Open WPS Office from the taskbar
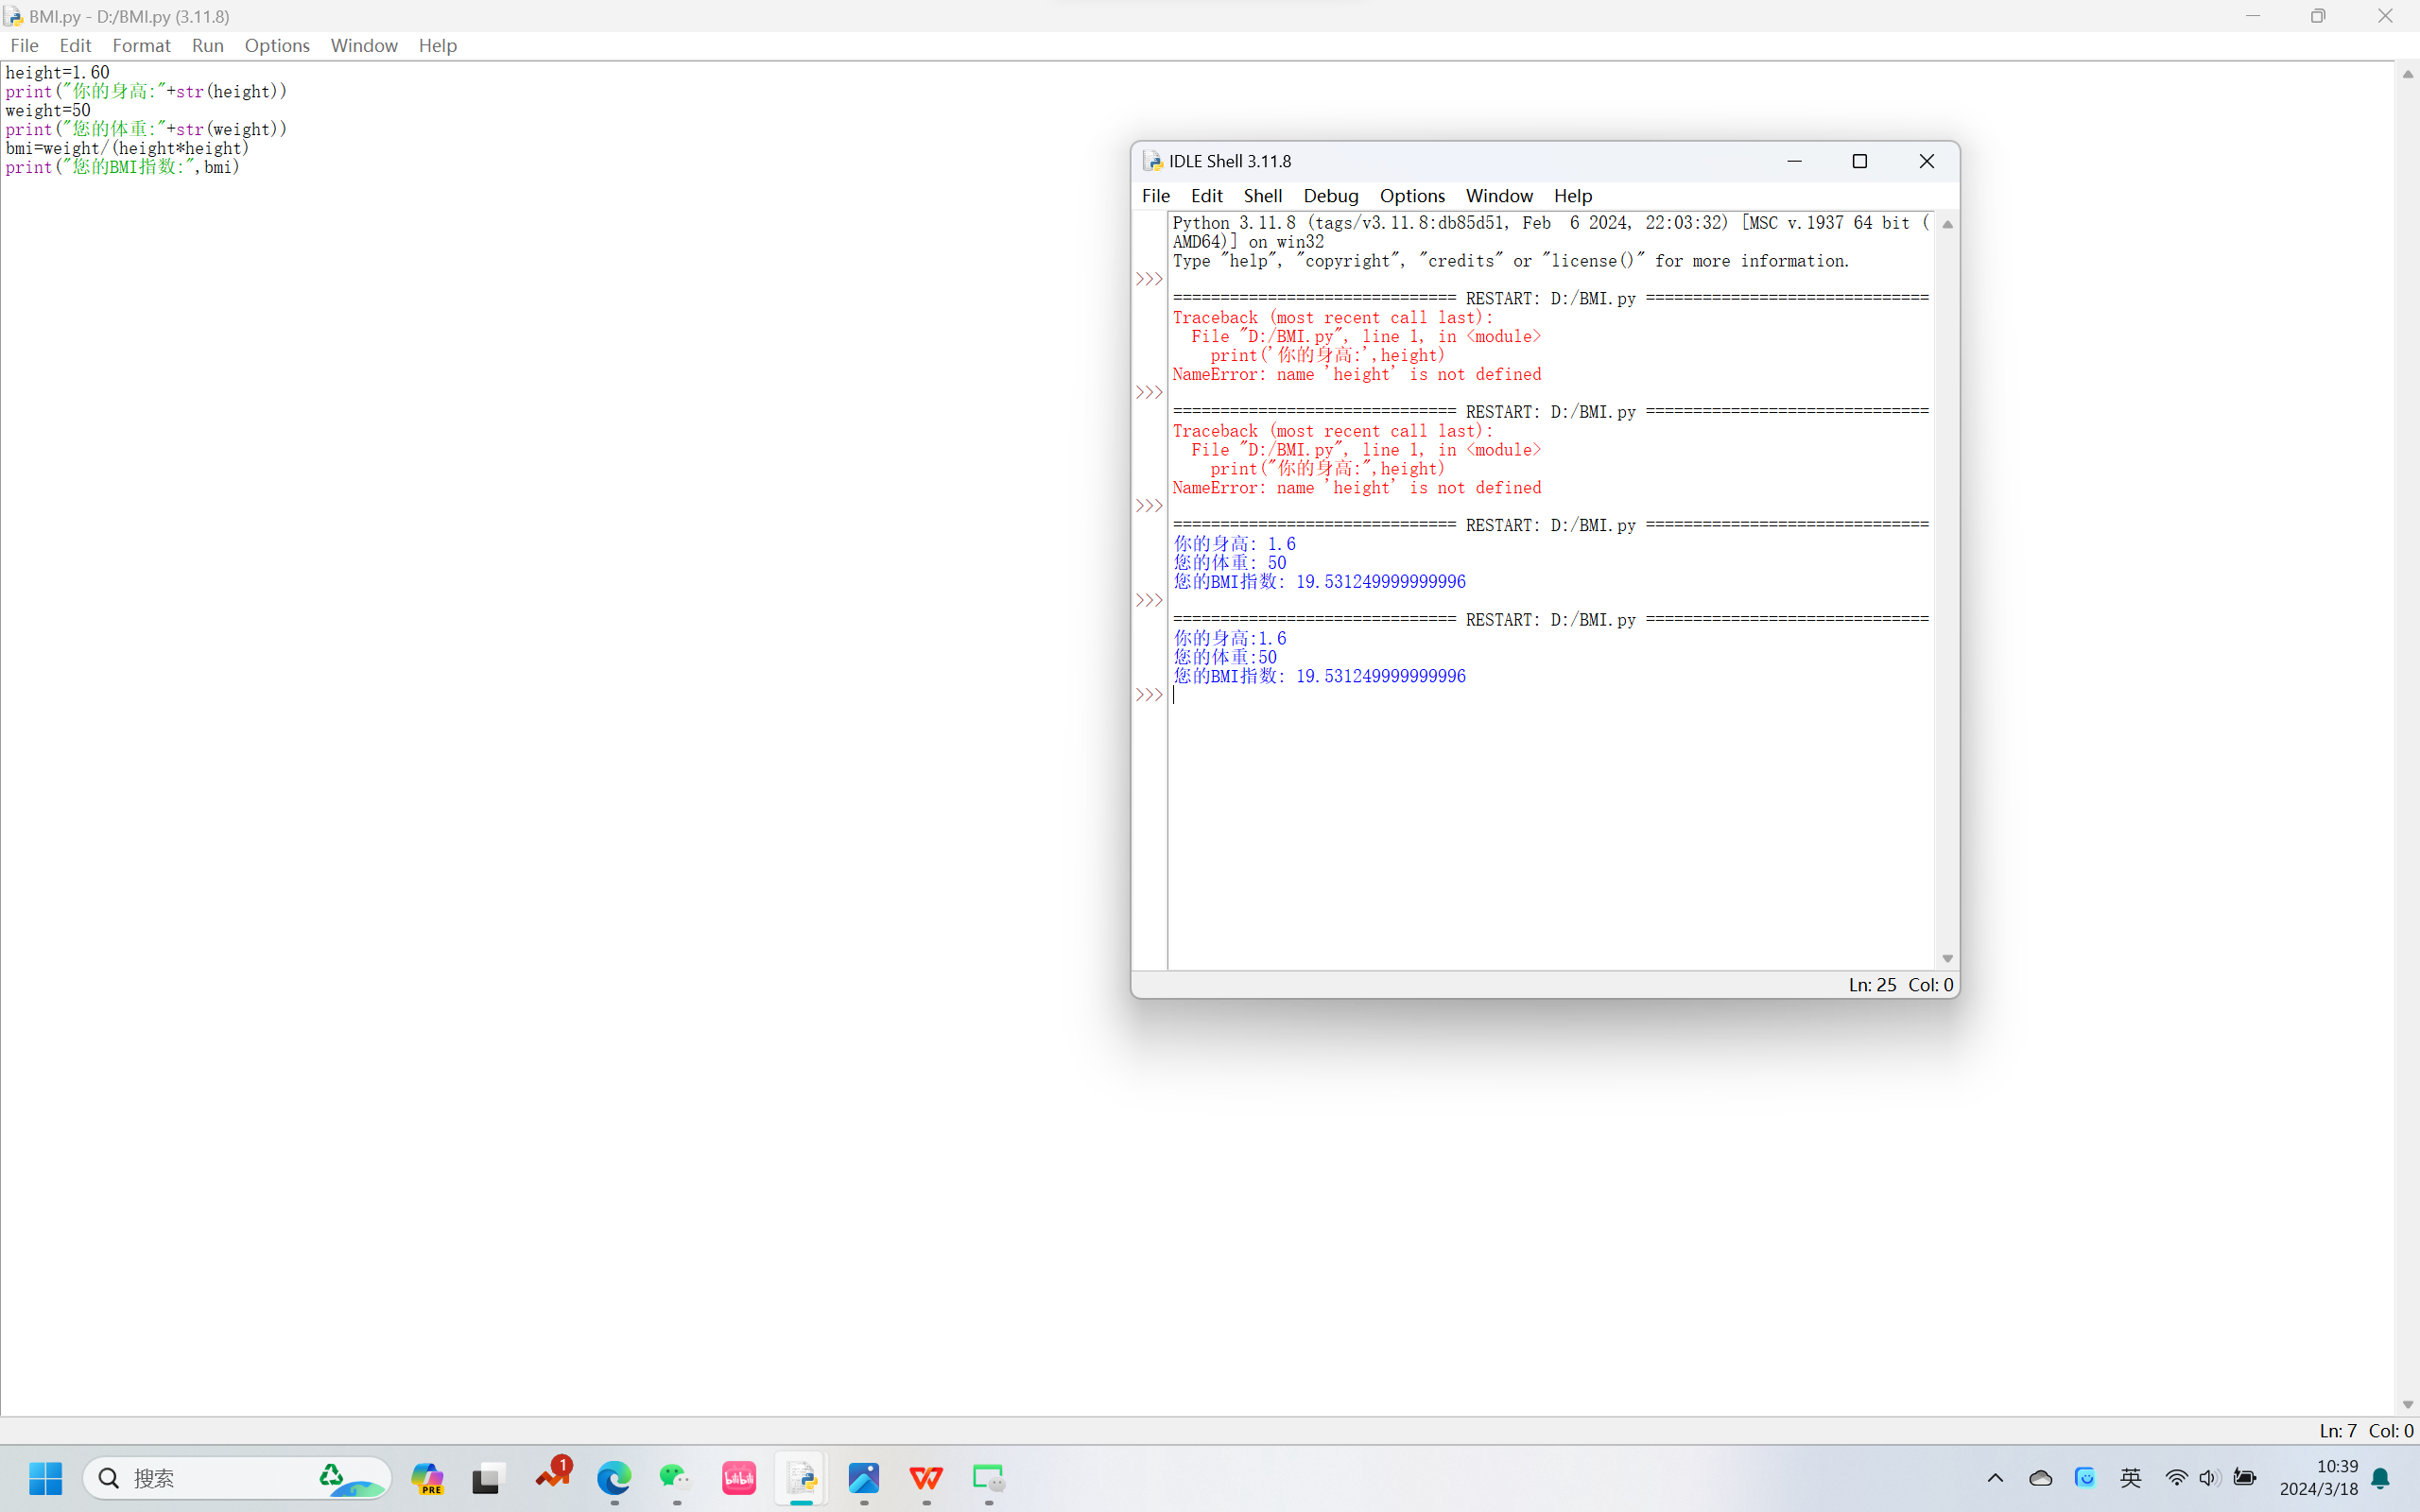This screenshot has height=1512, width=2420. [x=926, y=1477]
